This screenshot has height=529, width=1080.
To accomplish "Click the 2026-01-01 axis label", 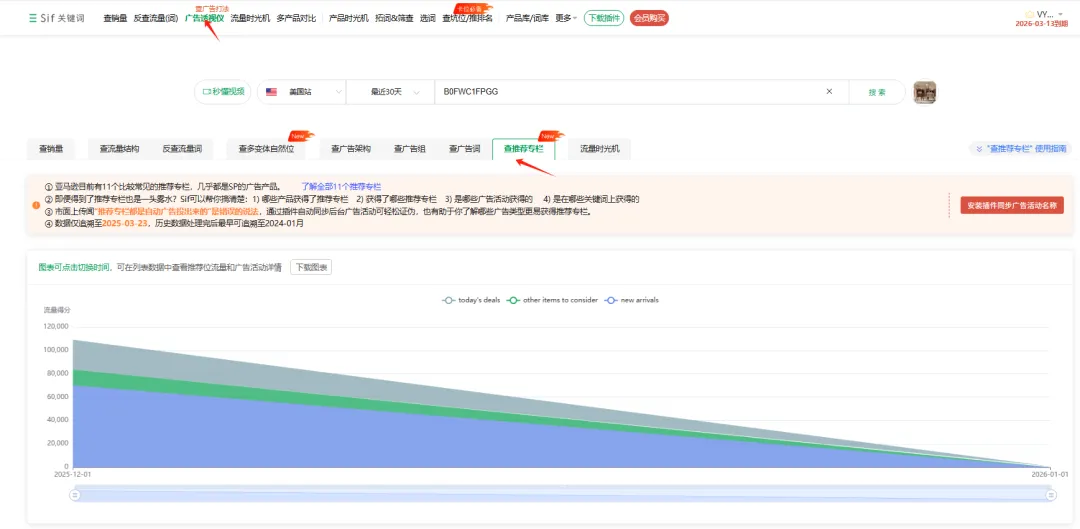I will [1050, 475].
